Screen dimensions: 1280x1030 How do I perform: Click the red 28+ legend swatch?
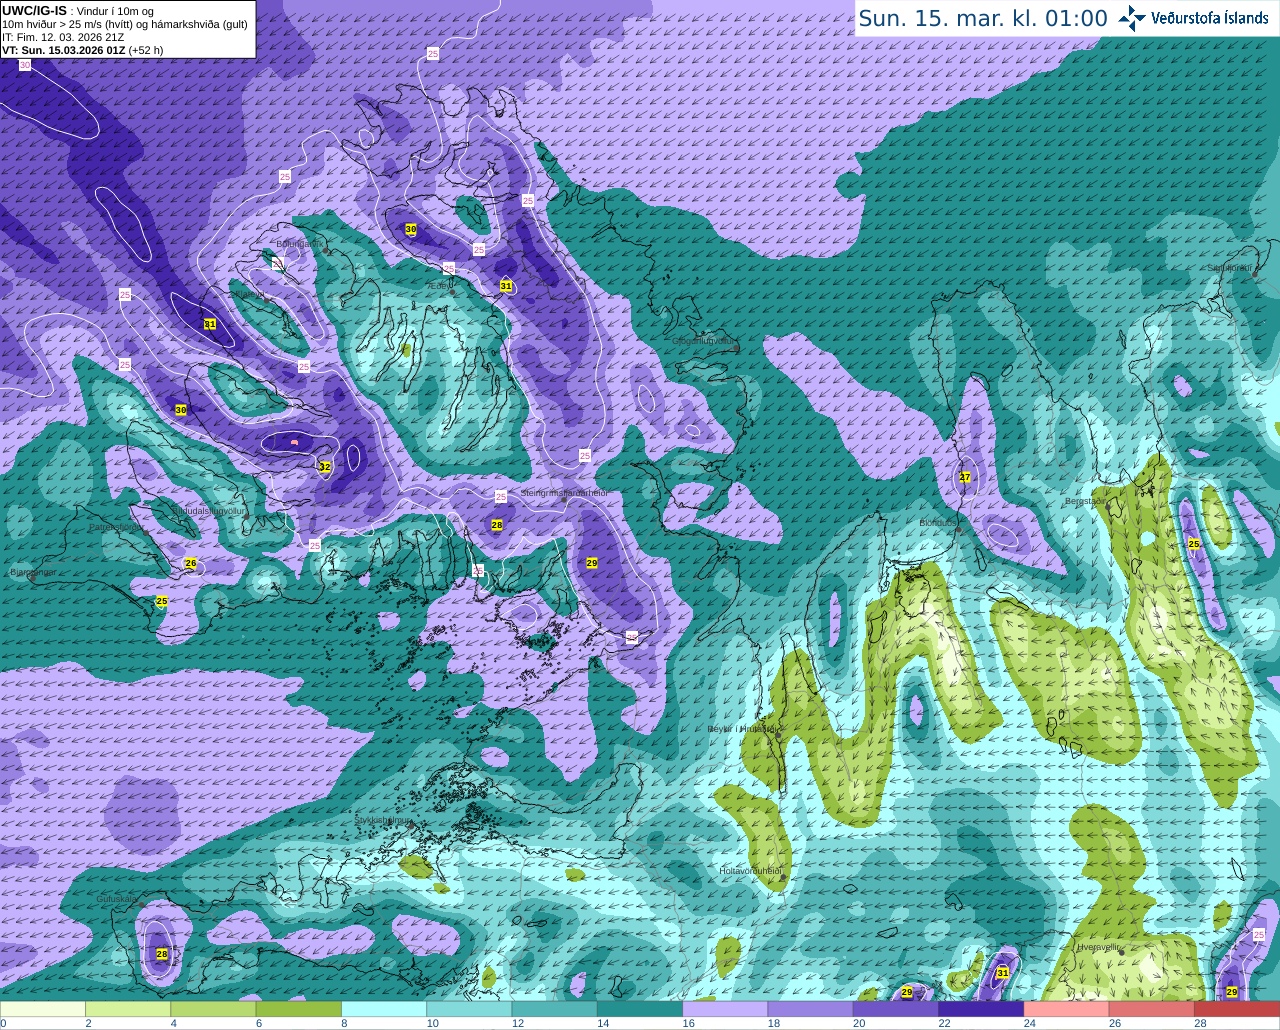(x=1237, y=1009)
